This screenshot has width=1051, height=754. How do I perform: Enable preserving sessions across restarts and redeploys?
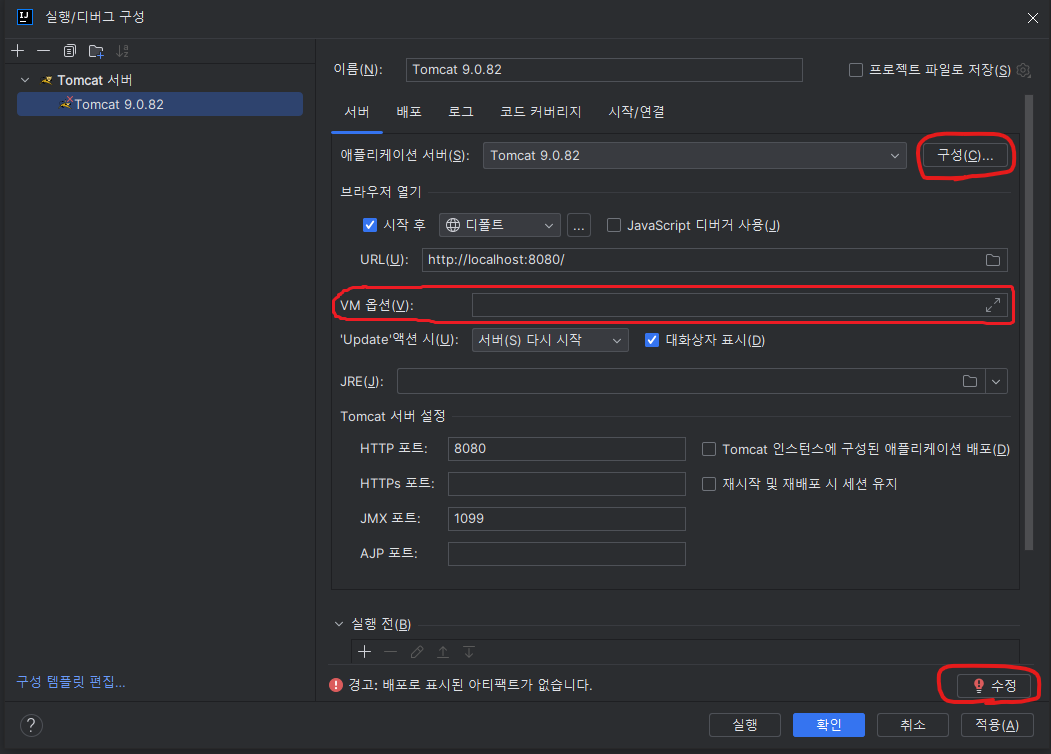[708, 484]
